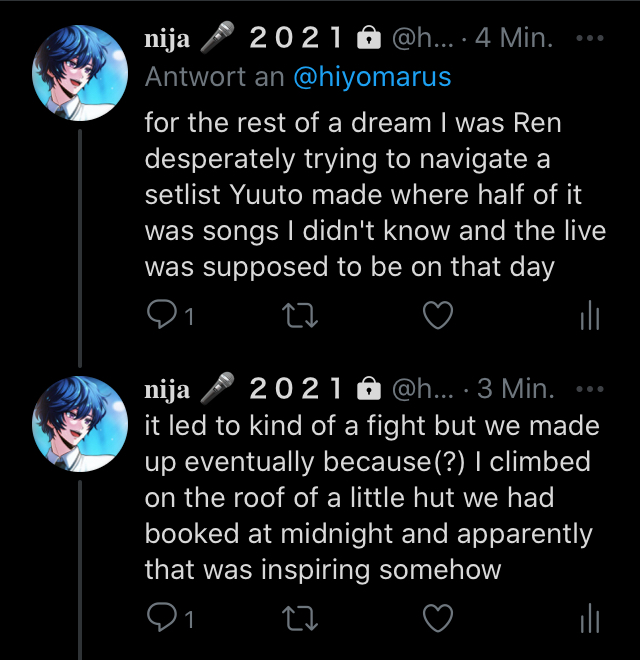Image resolution: width=640 pixels, height=660 pixels.
Task: Open the 3 Min. timestamp
Action: pos(515,388)
